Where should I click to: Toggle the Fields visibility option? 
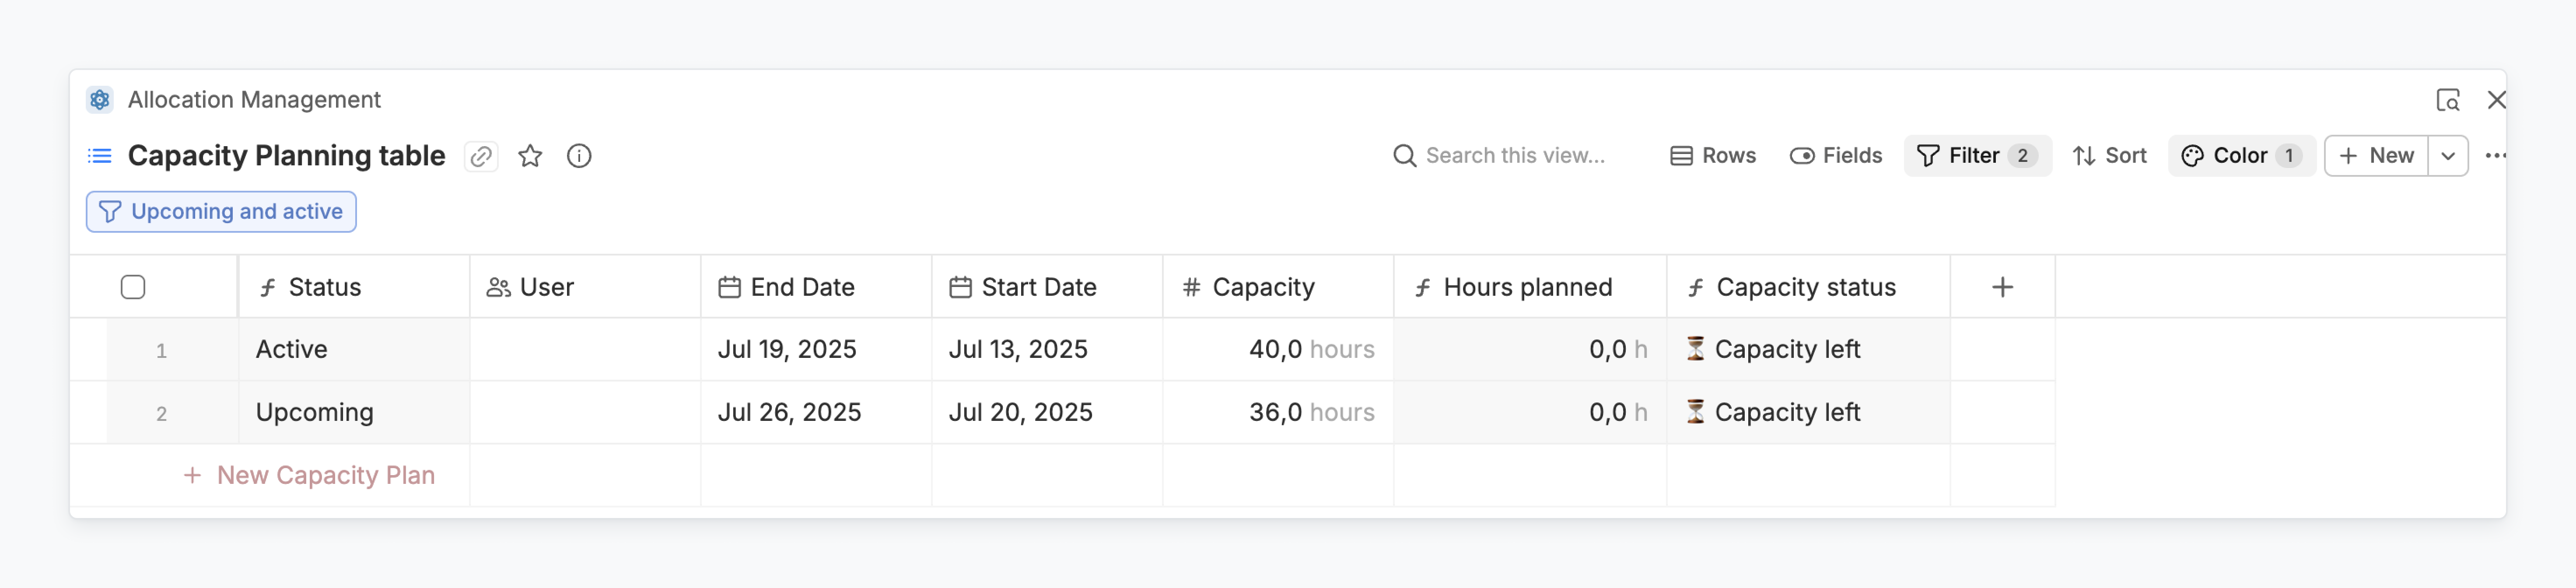coord(1836,156)
